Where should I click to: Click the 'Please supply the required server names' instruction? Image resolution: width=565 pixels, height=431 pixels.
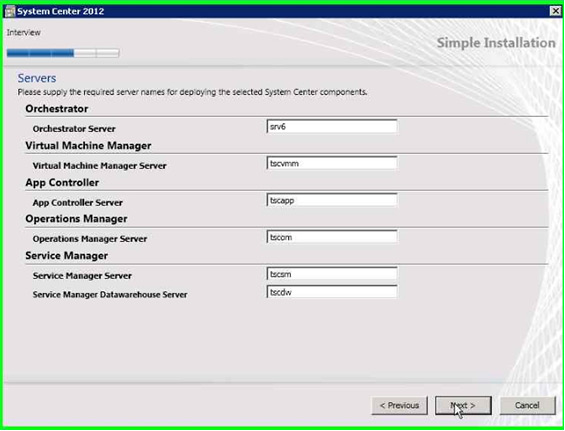(x=192, y=92)
